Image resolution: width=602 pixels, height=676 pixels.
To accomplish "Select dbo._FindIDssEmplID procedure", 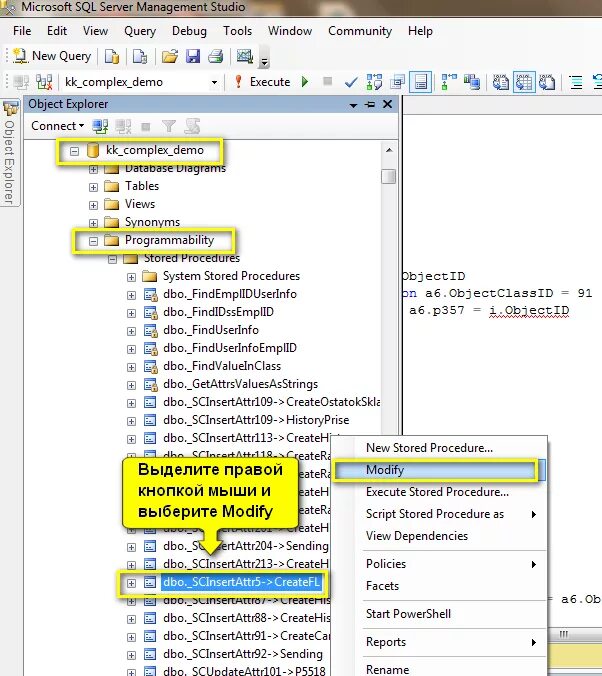I will [x=218, y=312].
